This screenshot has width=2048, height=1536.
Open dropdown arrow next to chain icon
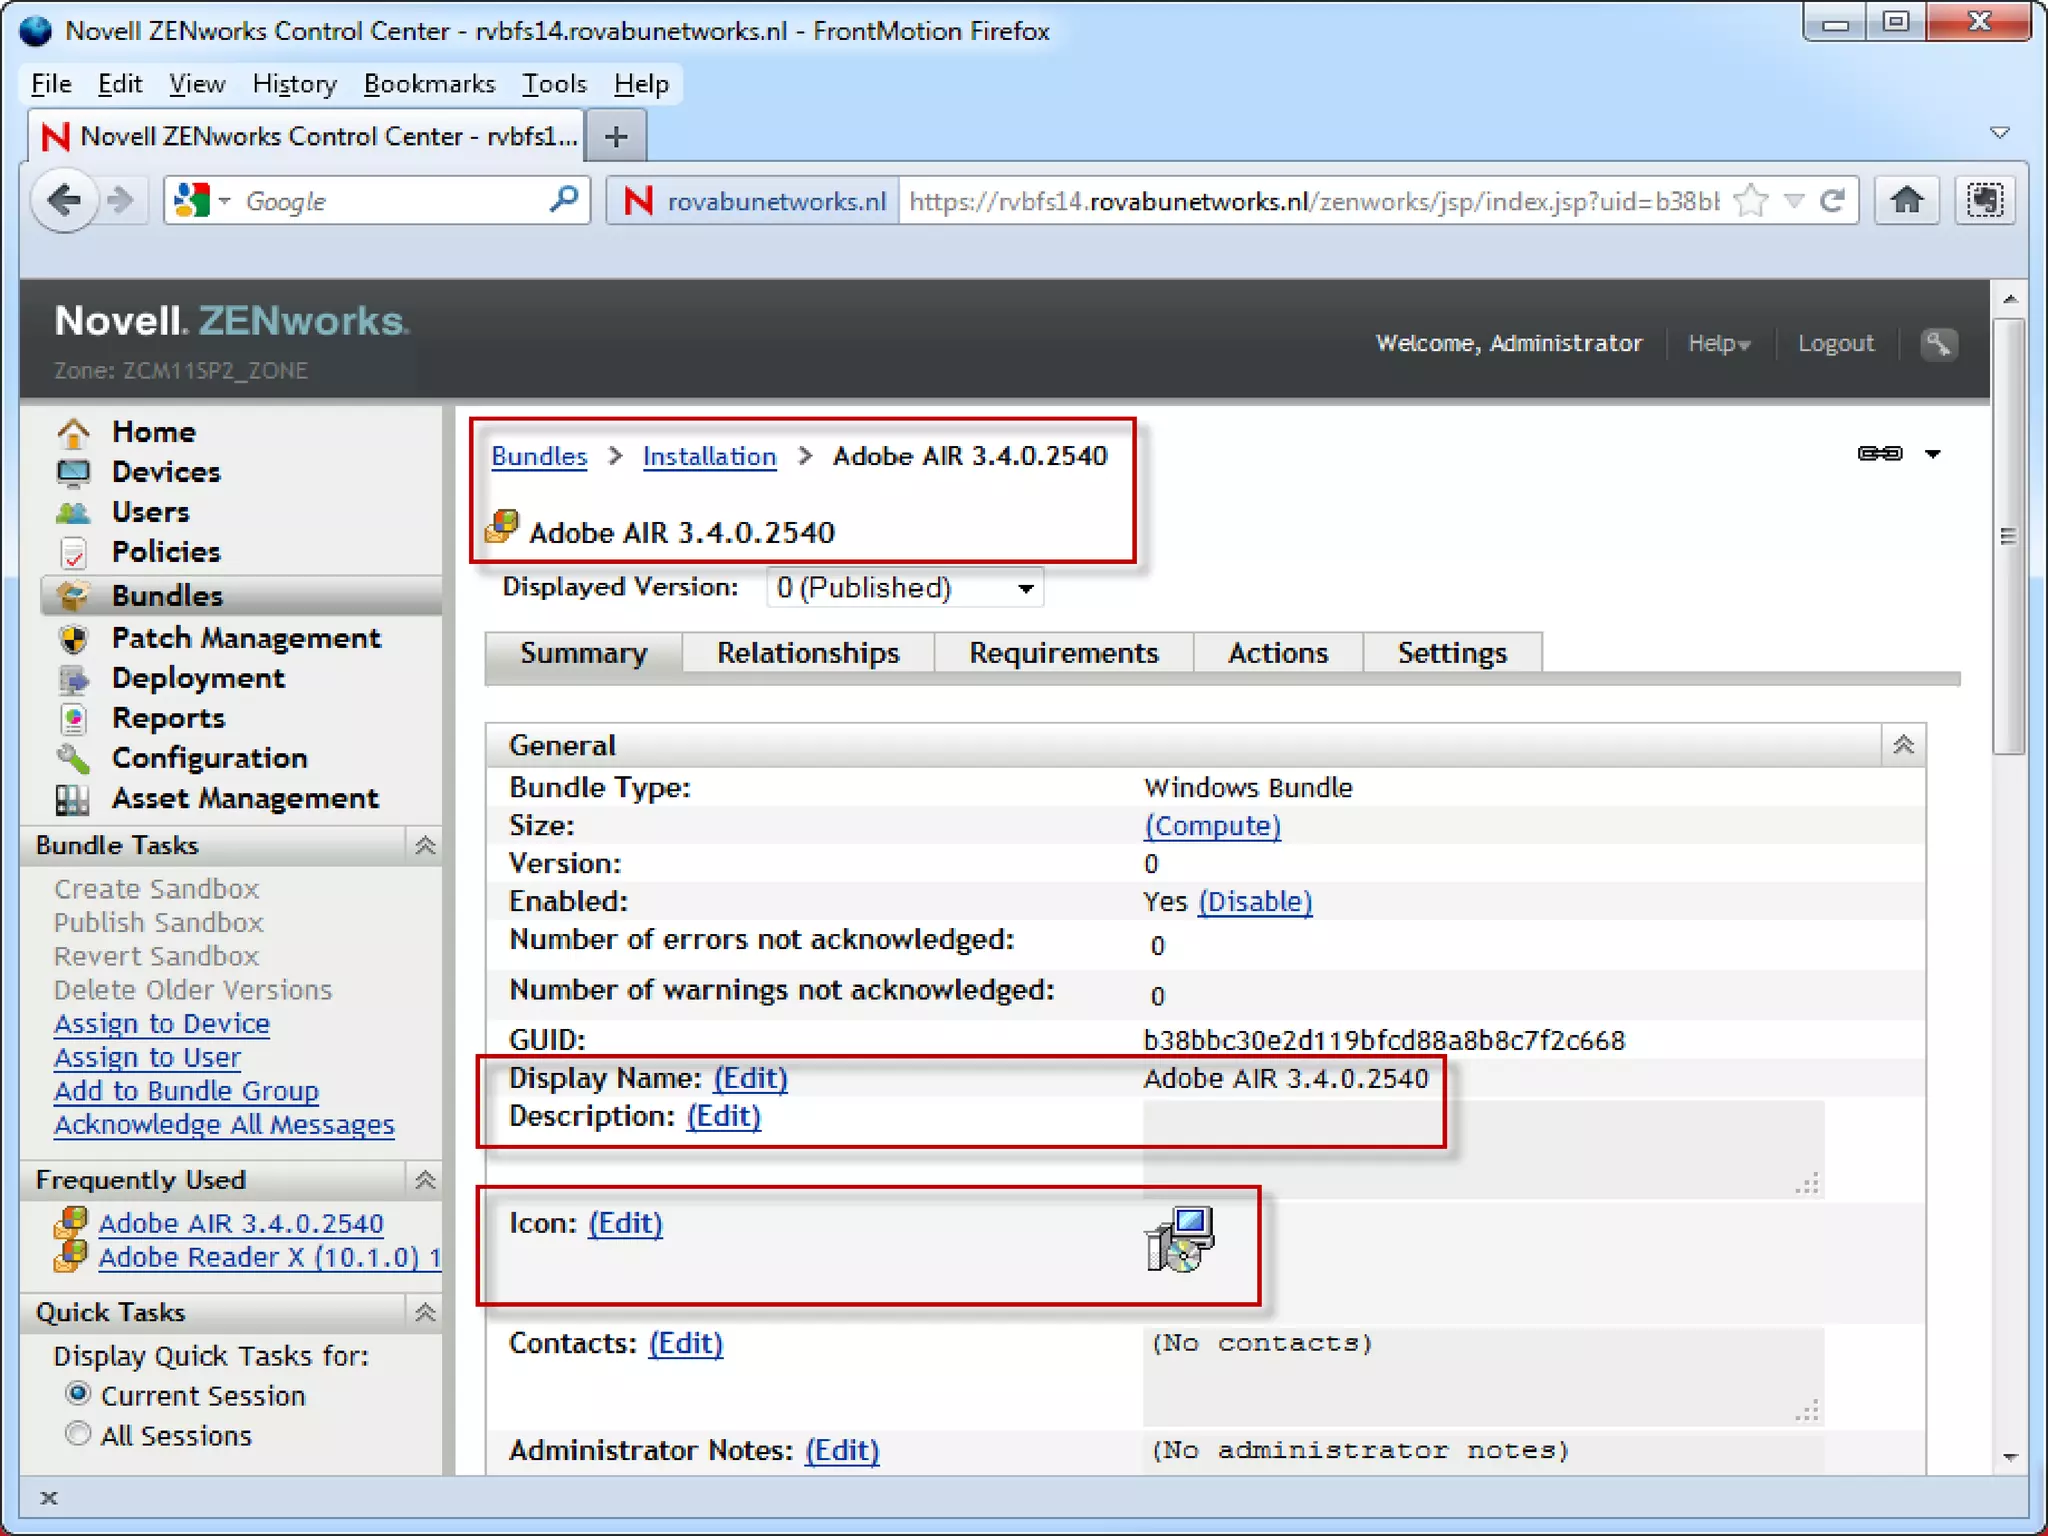point(1933,454)
